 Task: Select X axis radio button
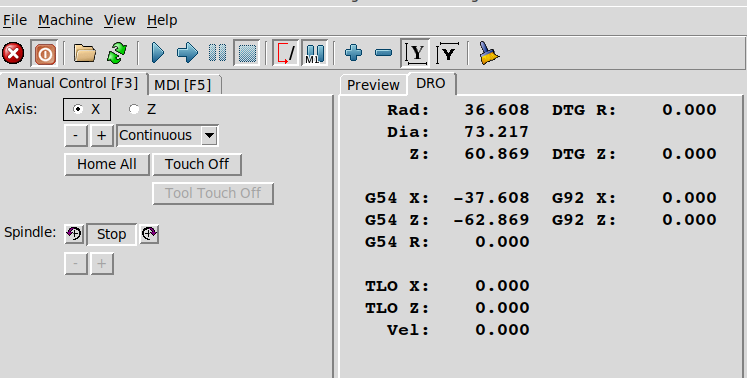point(87,110)
